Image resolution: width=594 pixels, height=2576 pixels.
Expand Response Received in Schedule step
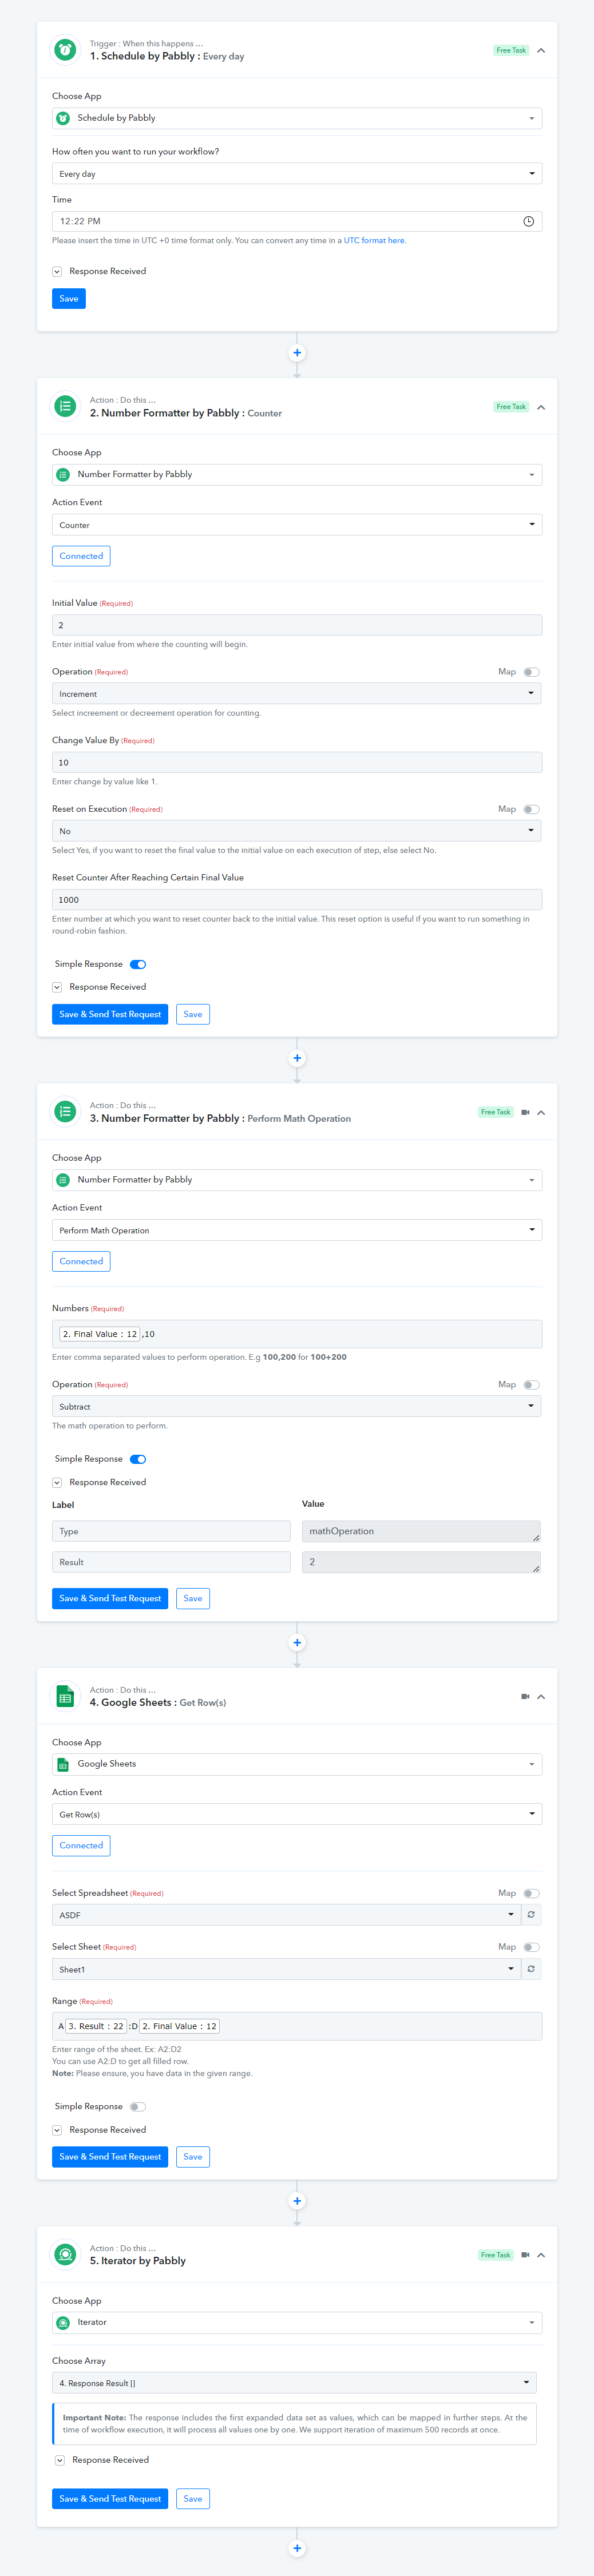tap(57, 271)
